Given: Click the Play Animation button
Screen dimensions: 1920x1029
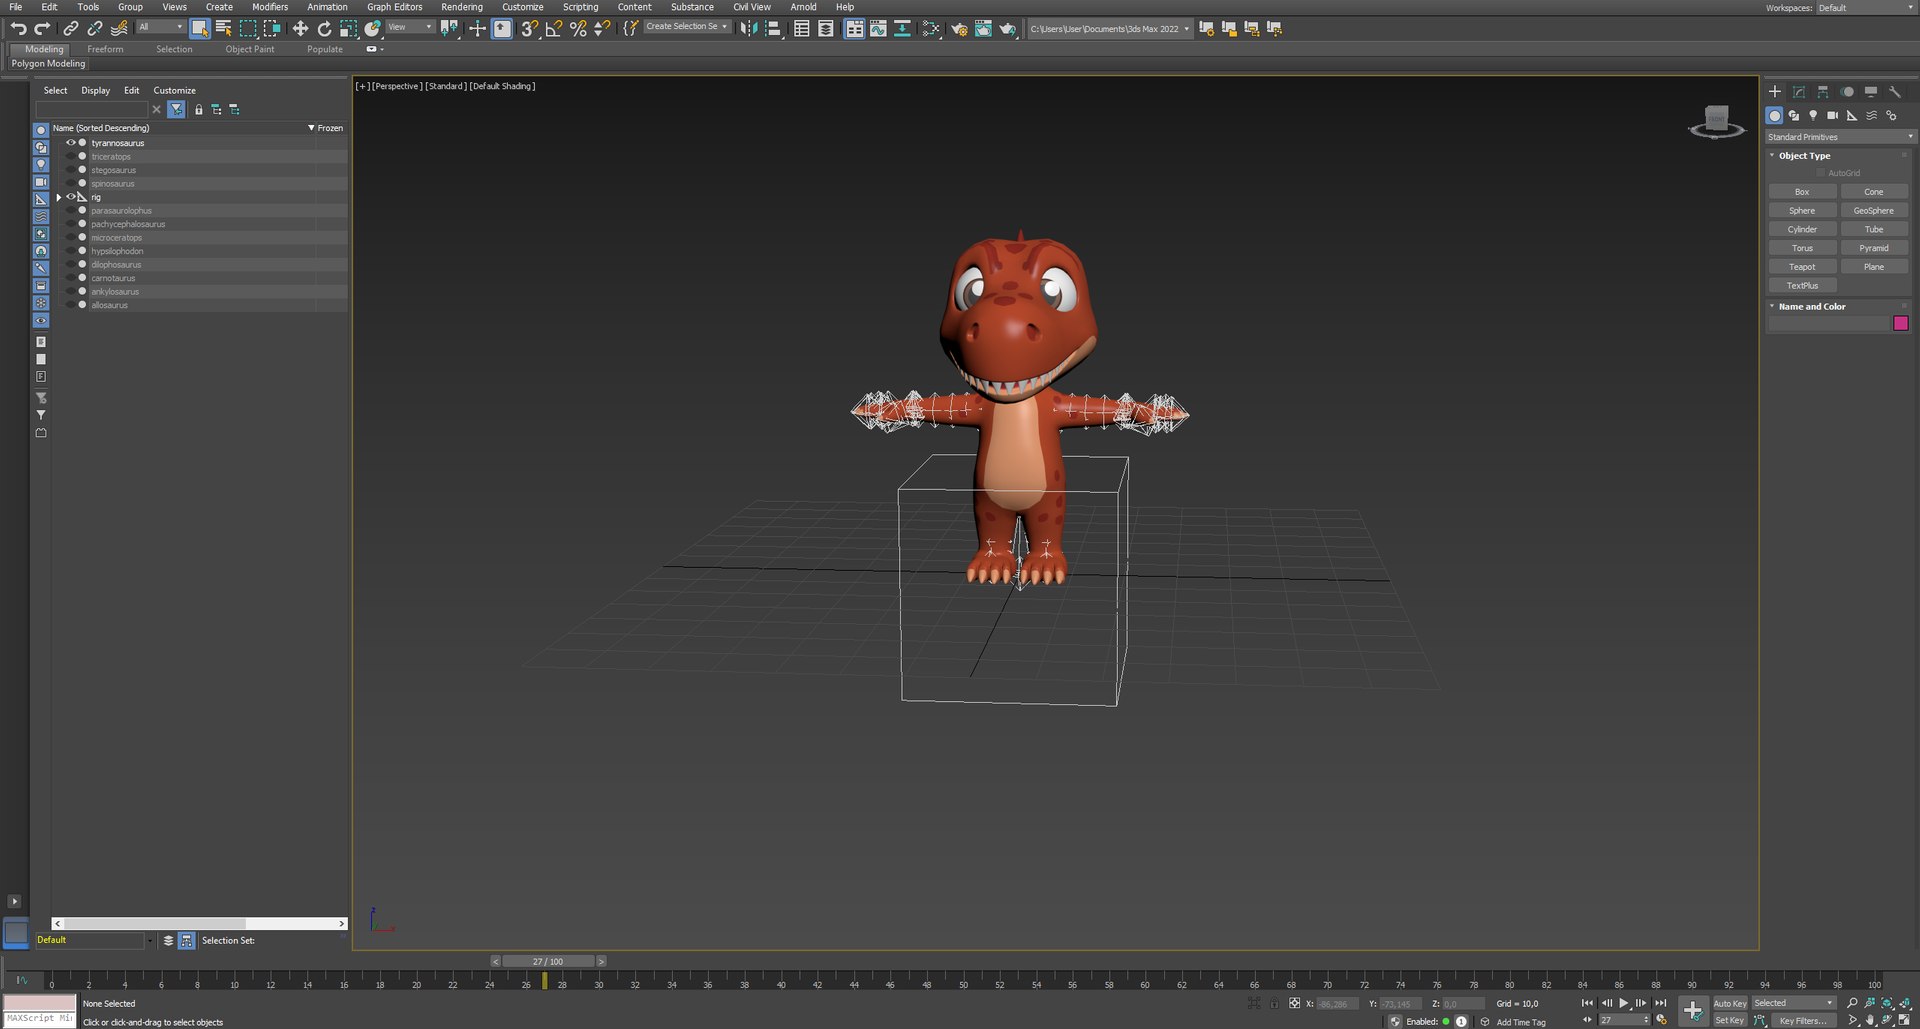Looking at the screenshot, I should pos(1624,1003).
